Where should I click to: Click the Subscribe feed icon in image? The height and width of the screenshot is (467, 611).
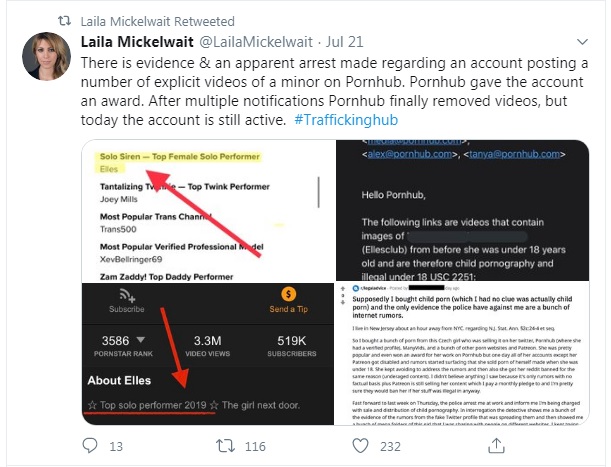pyautogui.click(x=127, y=295)
